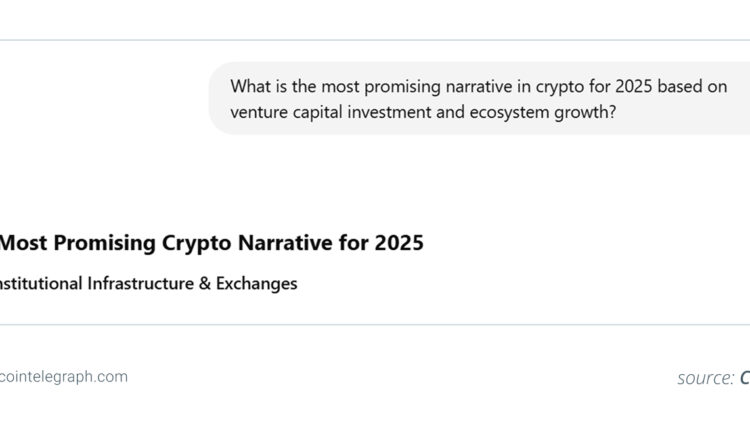Click the word "Infrastructure" in the subheading

141,283
